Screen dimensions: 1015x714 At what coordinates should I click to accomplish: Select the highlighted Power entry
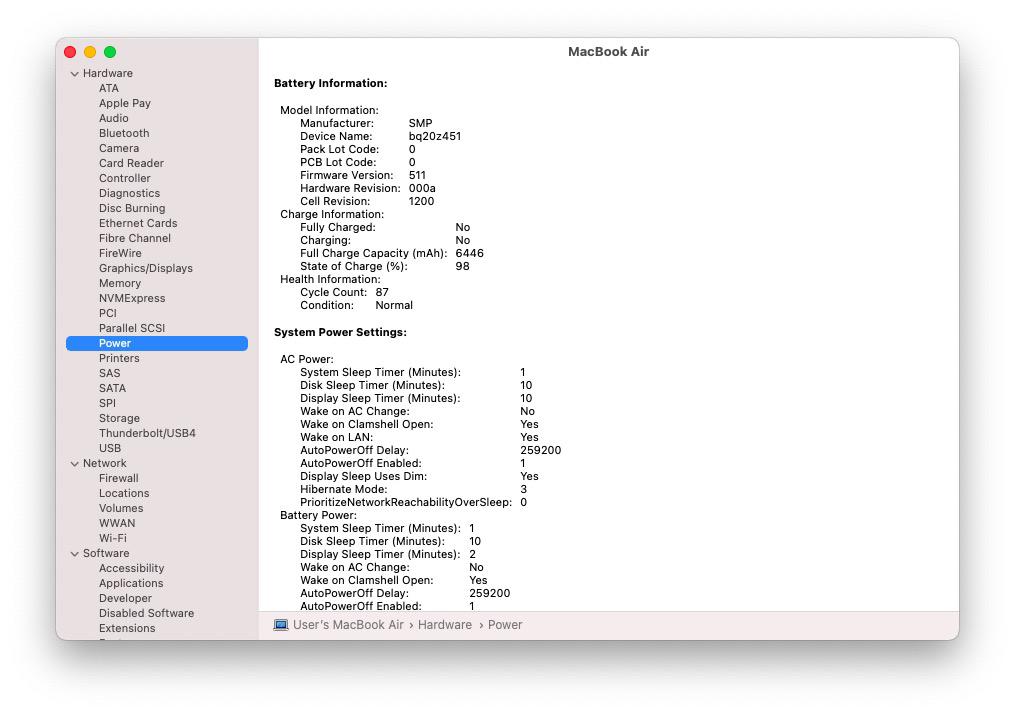point(157,343)
